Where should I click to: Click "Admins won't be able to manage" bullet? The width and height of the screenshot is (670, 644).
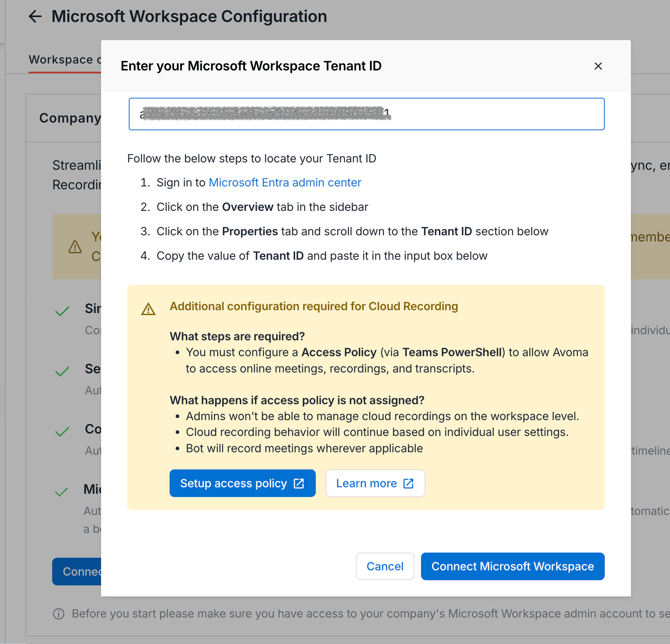(382, 416)
